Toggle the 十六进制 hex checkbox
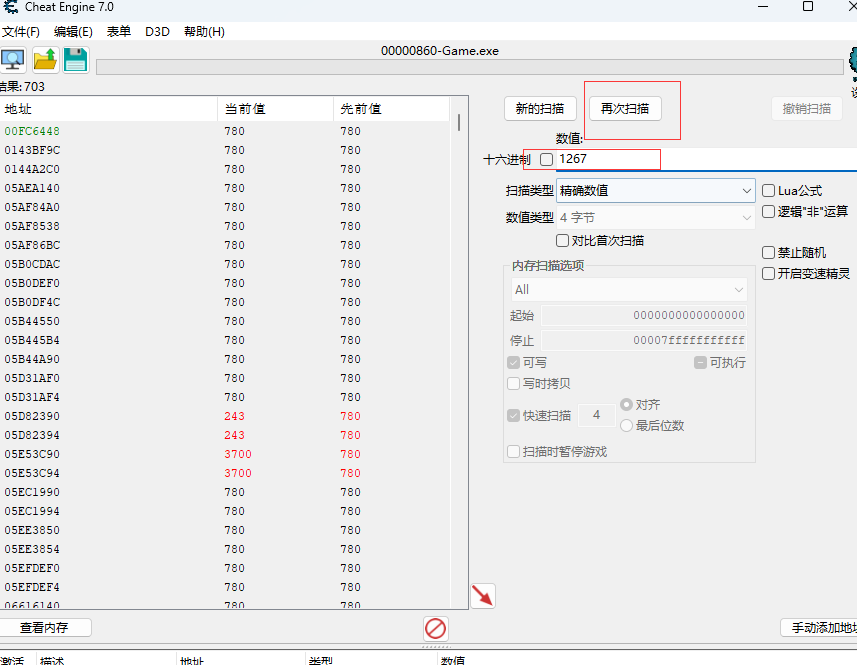Screen dimensions: 857x665 (547, 159)
